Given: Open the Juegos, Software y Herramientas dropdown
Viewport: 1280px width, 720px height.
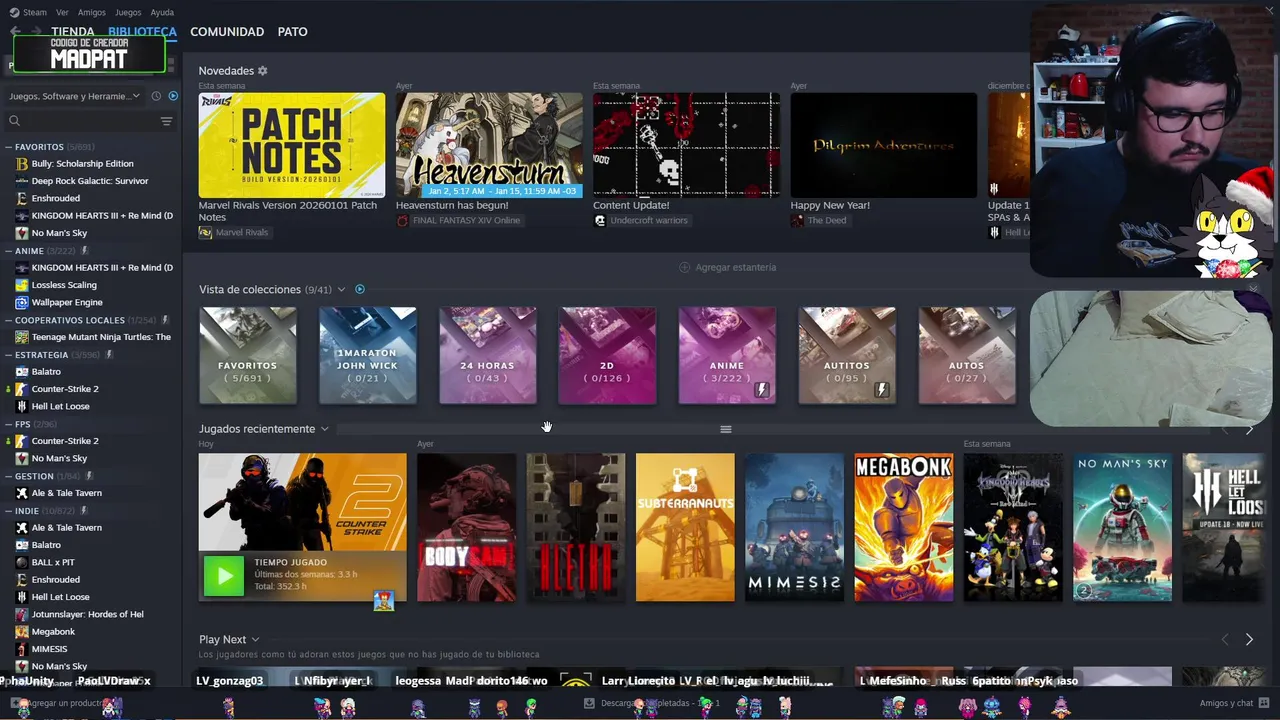Looking at the screenshot, I should pyautogui.click(x=75, y=96).
